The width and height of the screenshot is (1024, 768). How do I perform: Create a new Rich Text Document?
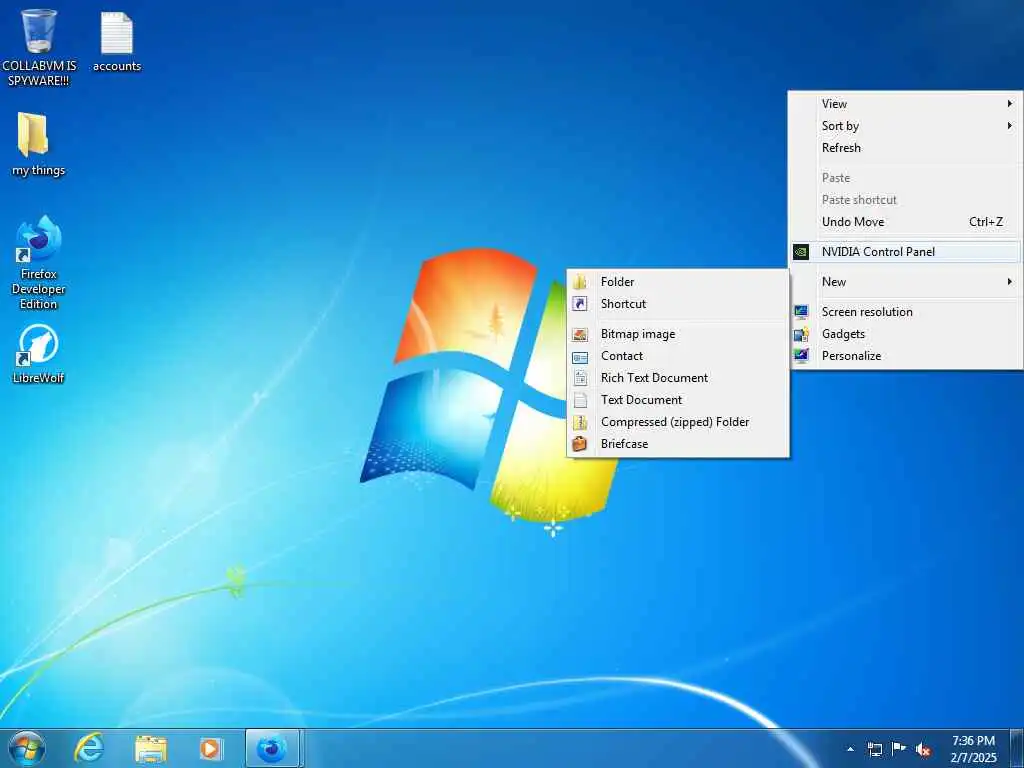(x=678, y=378)
